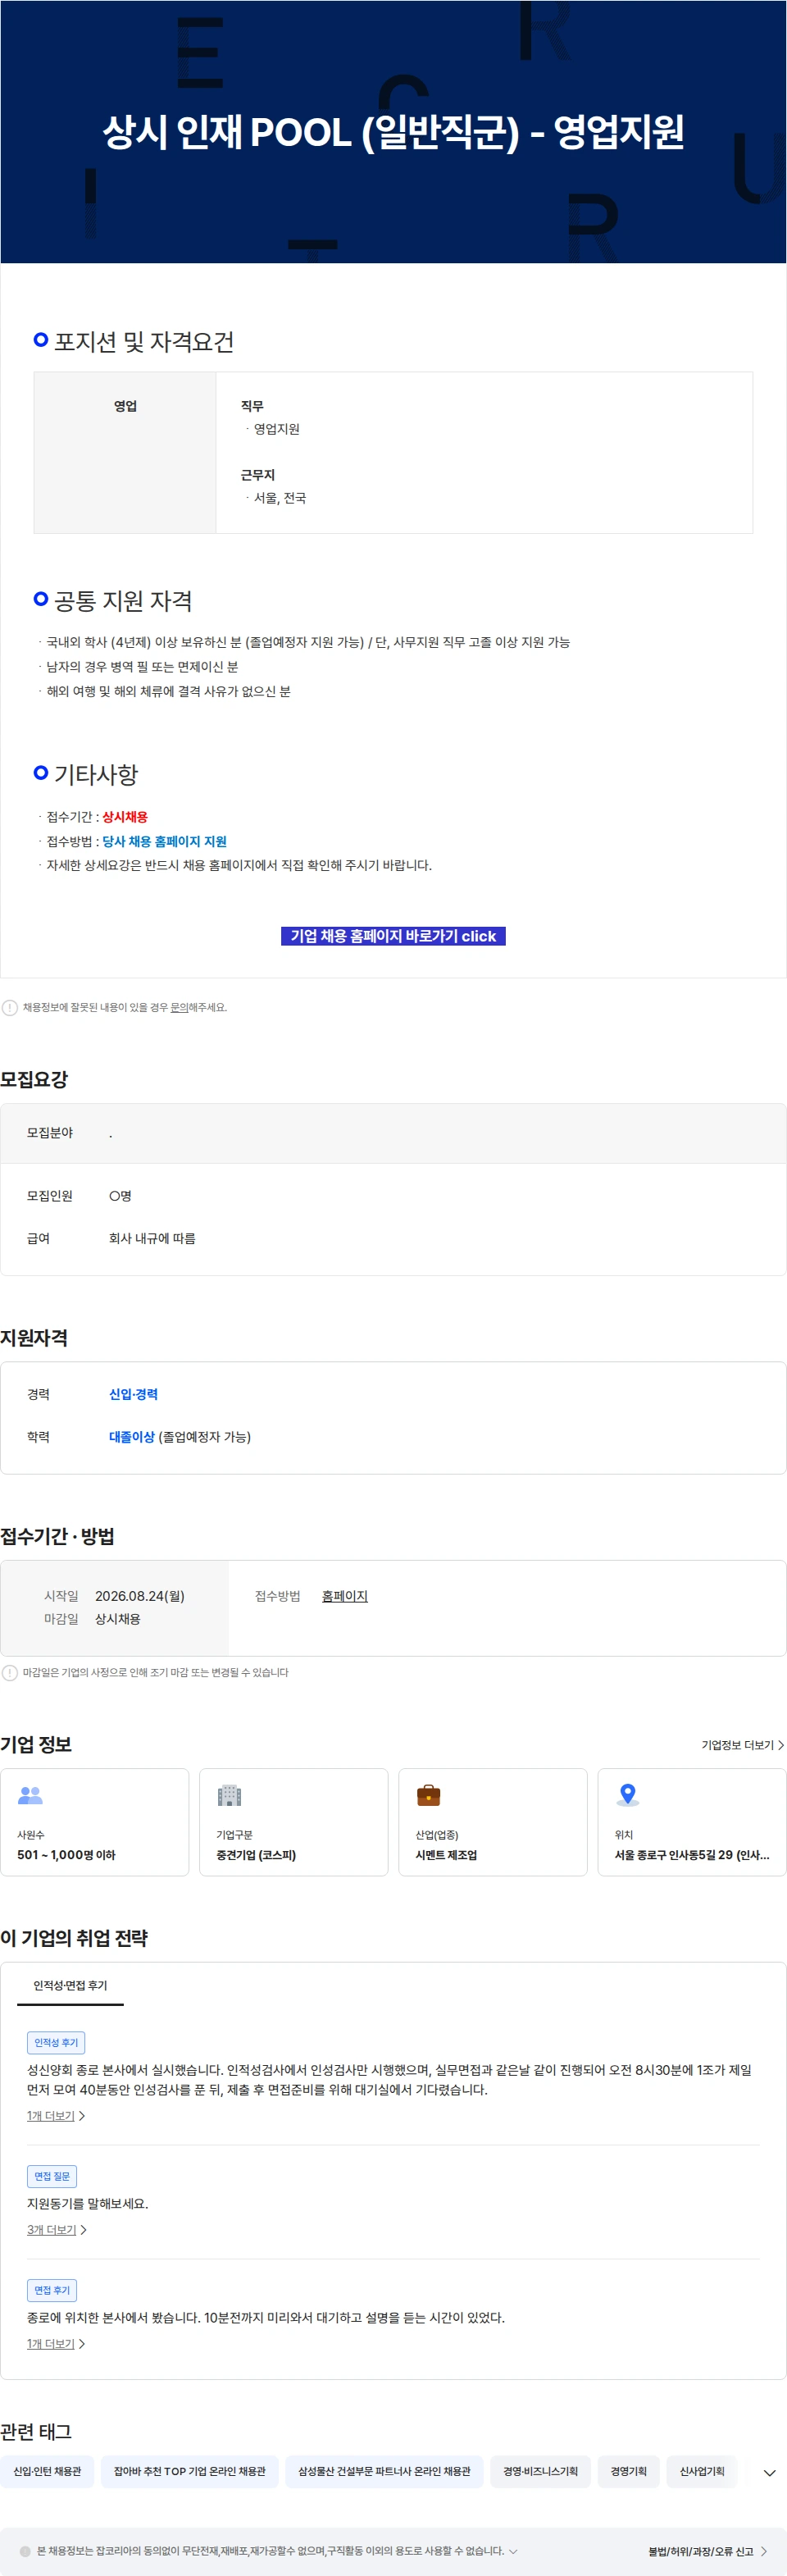Viewport: 787px width, 2576px height.
Task: Click the 서울, 전국 work location text
Action: (280, 498)
